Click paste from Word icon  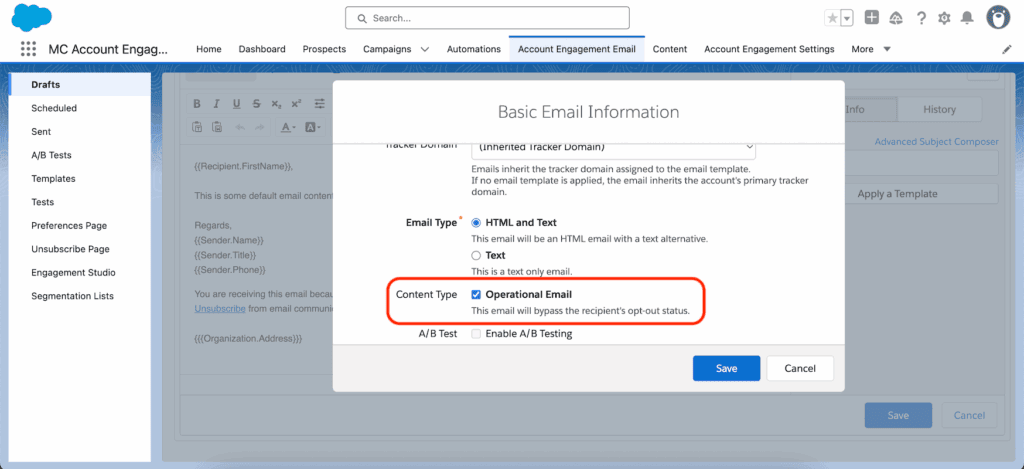coord(217,127)
